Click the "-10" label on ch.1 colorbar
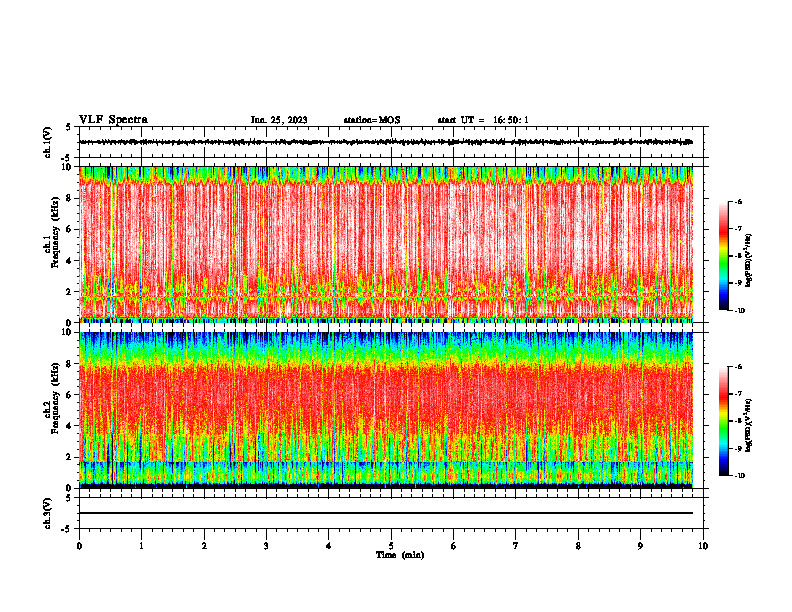 (739, 311)
